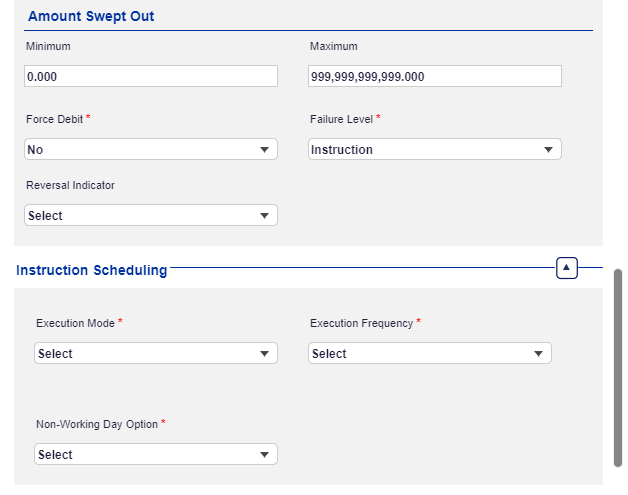628x495 pixels.
Task: Click the Minimum field label
Action: click(48, 46)
